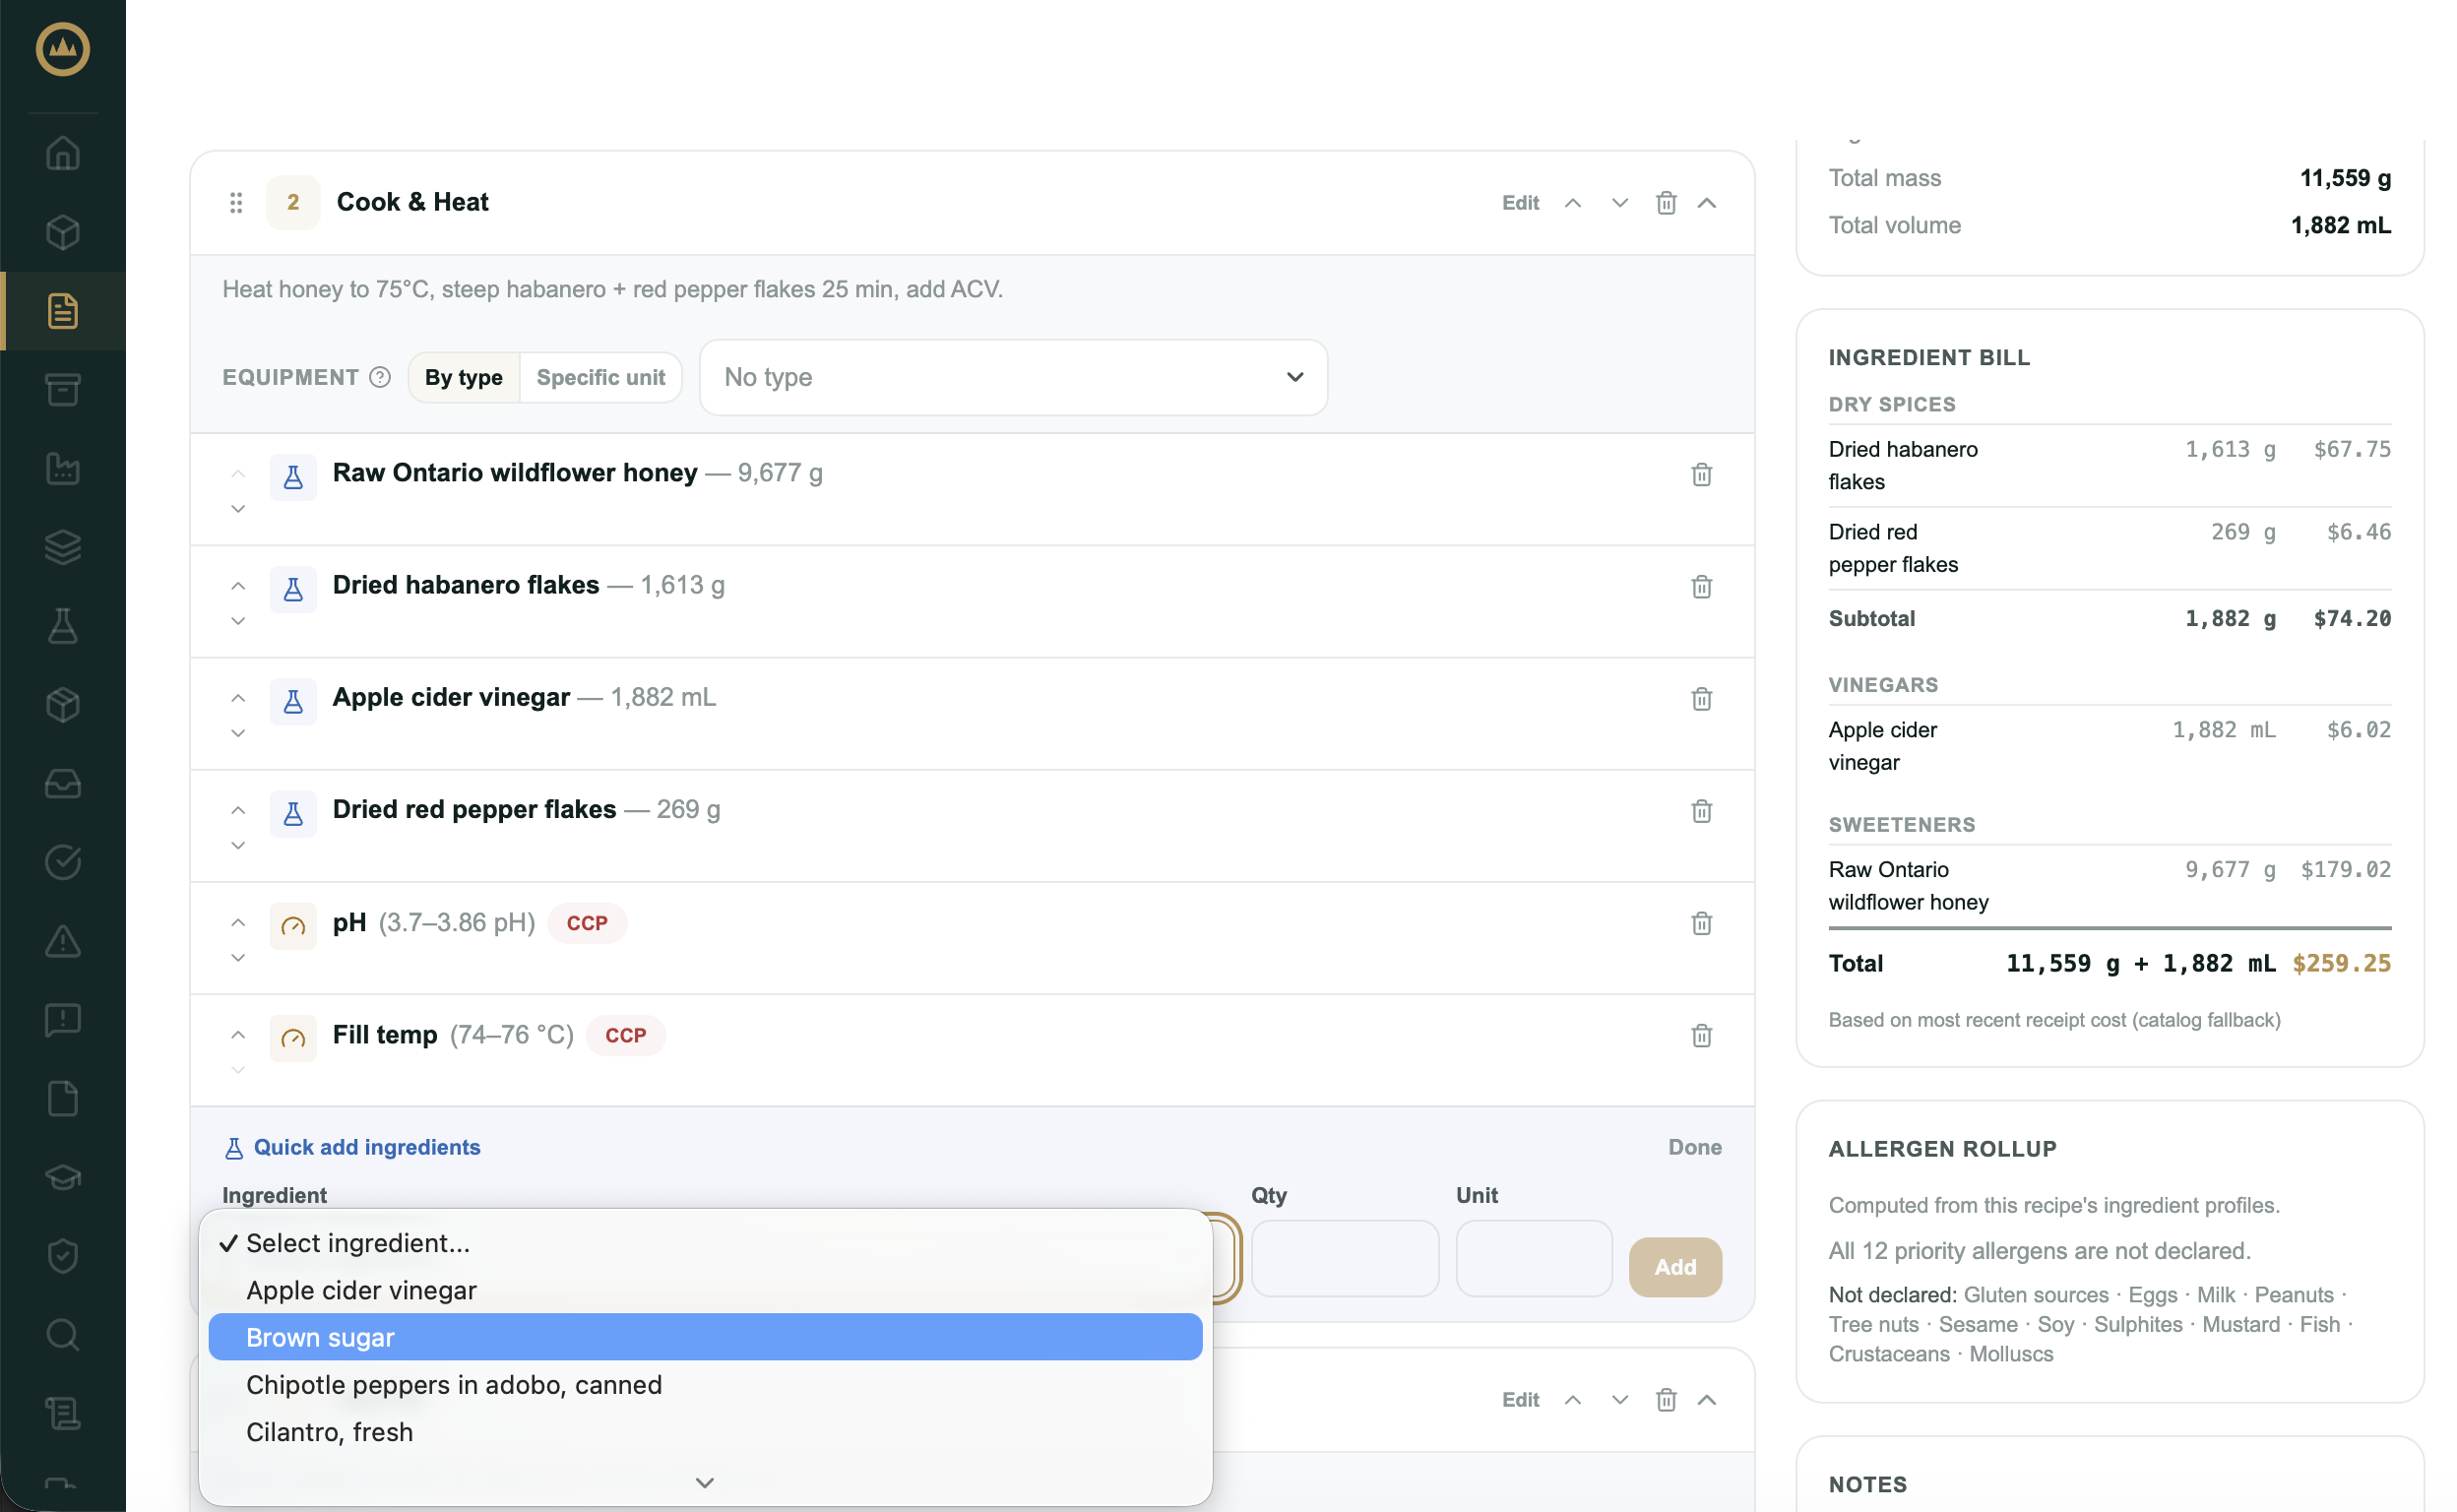The height and width of the screenshot is (1512, 2457).
Task: Move Apple cider vinegar down
Action: 238,733
